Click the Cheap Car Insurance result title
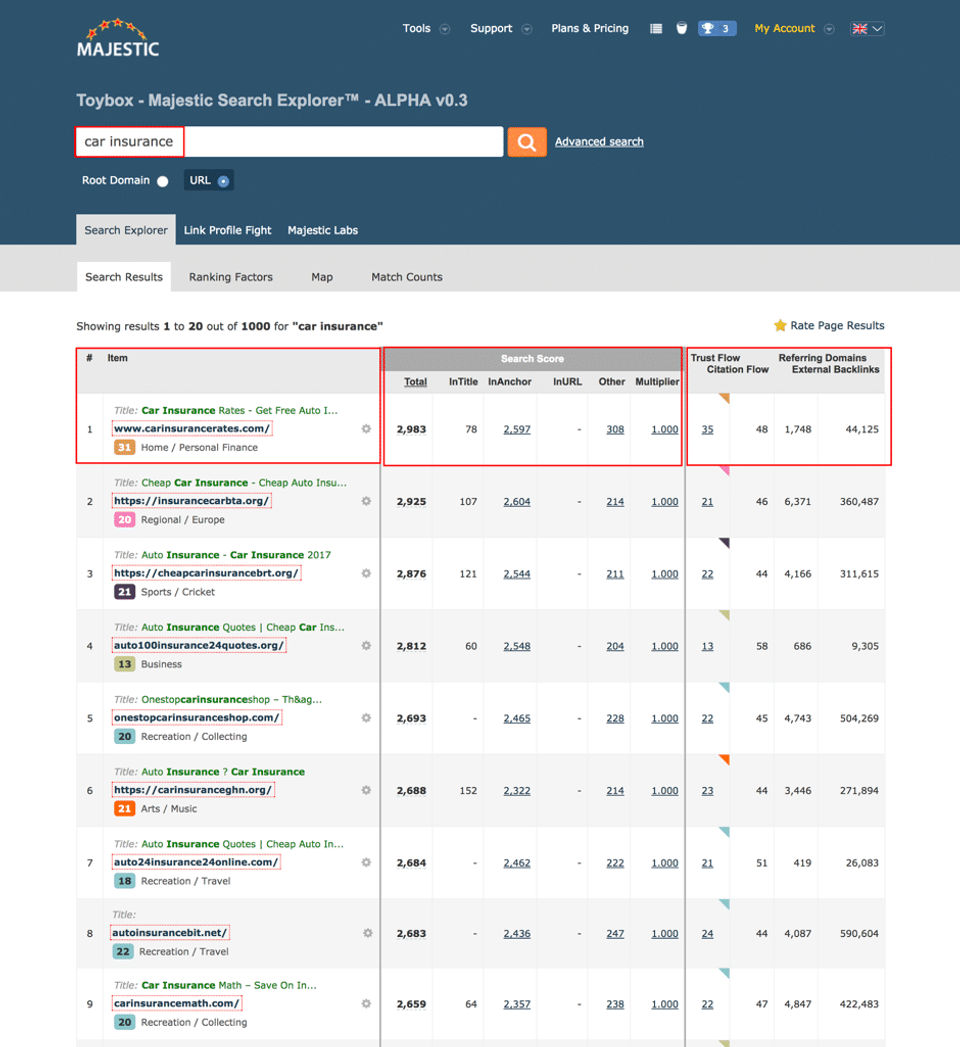Viewport: 960px width, 1047px height. tap(244, 483)
